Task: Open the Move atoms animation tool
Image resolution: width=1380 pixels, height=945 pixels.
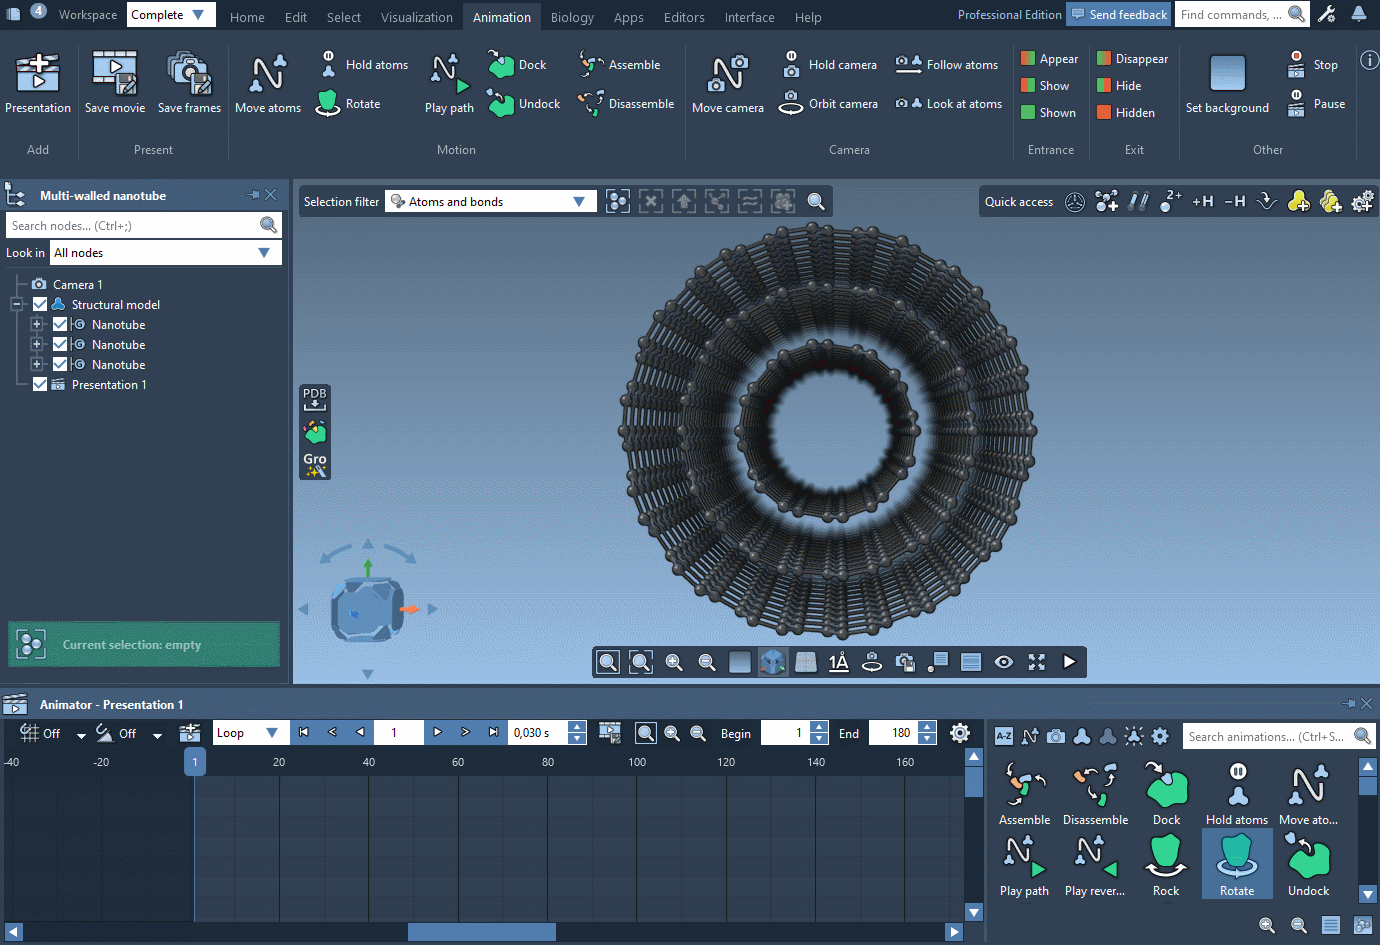Action: [267, 82]
